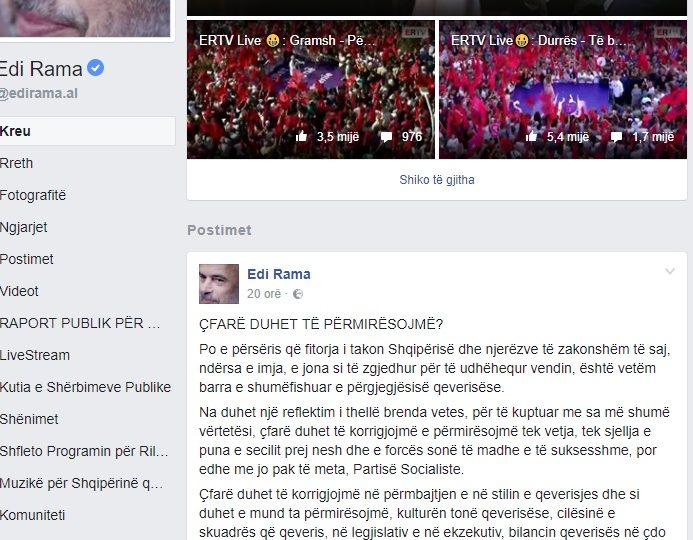Viewport: 693px width, 540px height.
Task: Open the ERTV Live Gramsh video thumbnail
Action: pos(311,89)
